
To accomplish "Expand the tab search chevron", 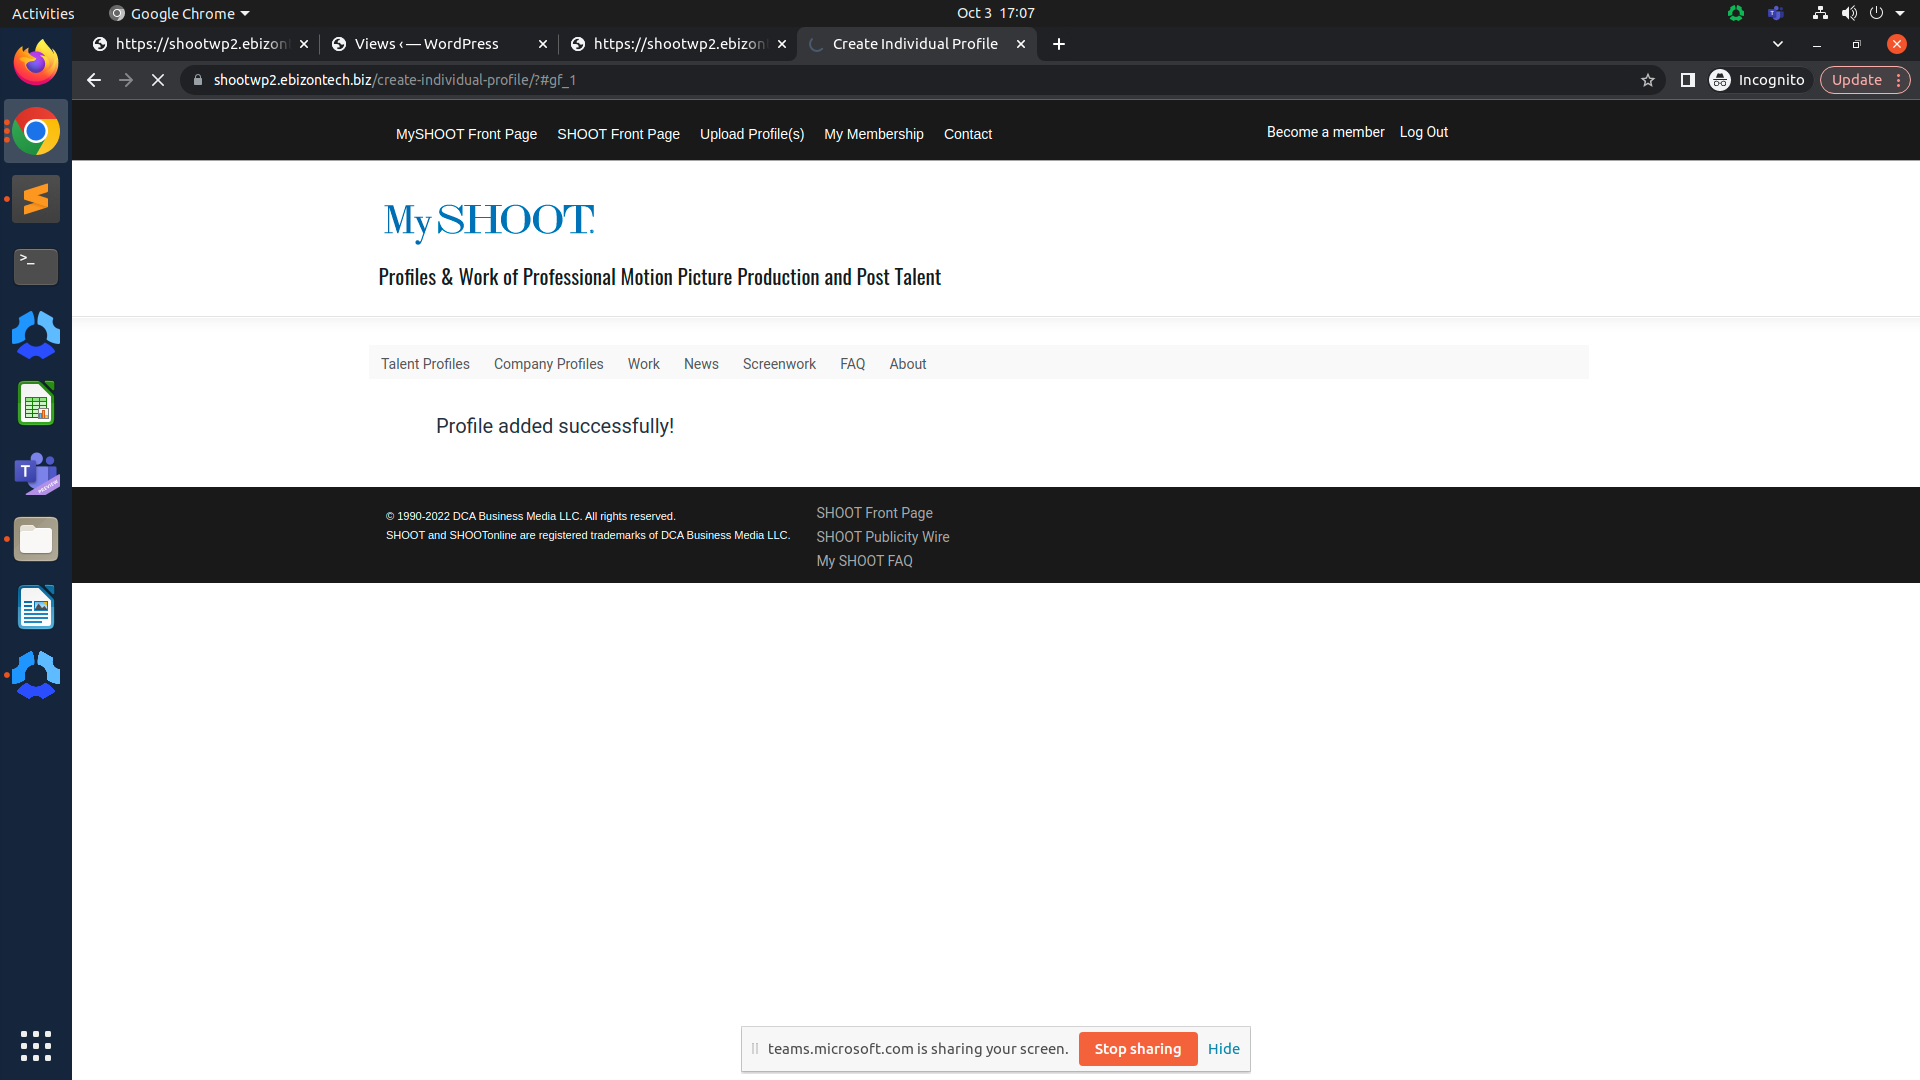I will (x=1778, y=44).
